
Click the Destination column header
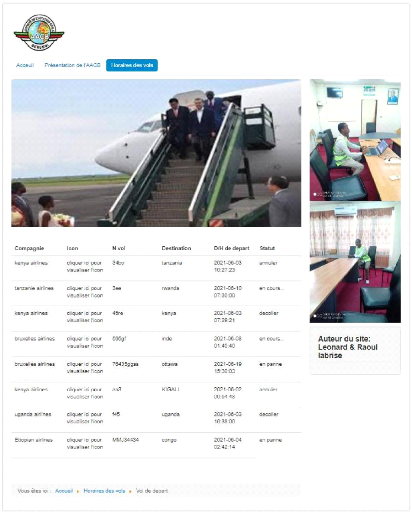pos(176,248)
